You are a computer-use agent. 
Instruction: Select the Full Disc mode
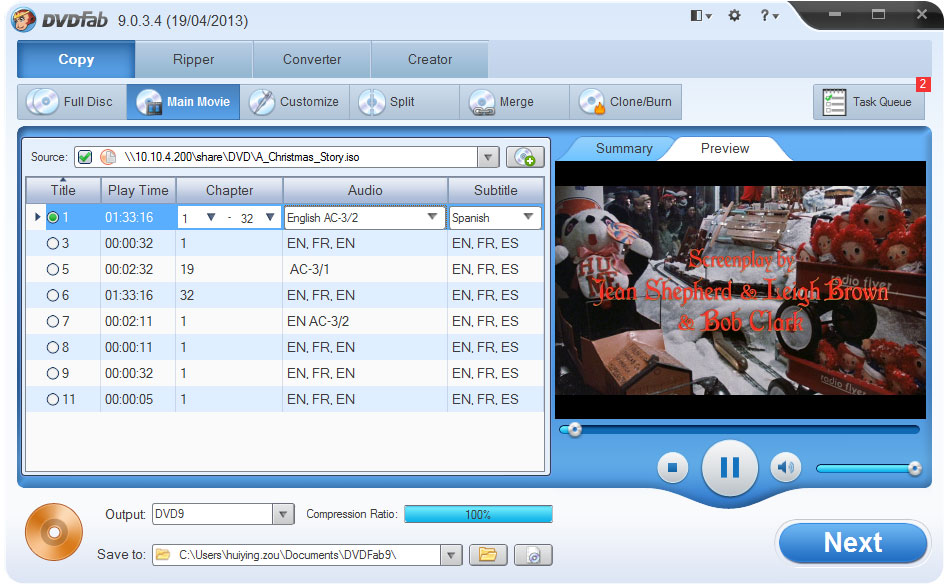72,102
